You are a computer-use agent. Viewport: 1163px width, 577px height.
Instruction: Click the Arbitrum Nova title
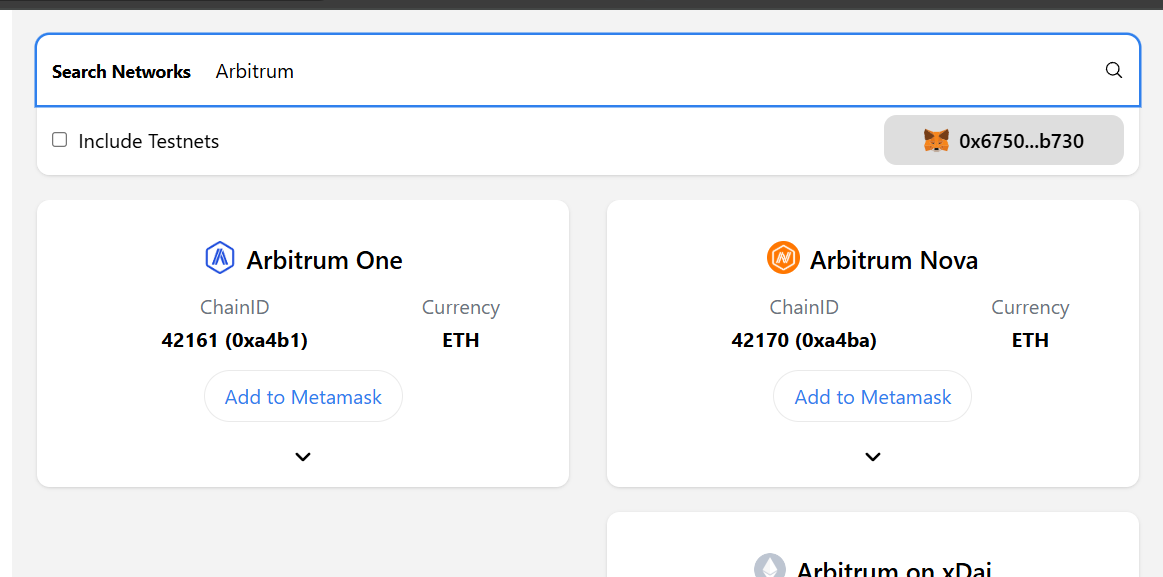(894, 260)
